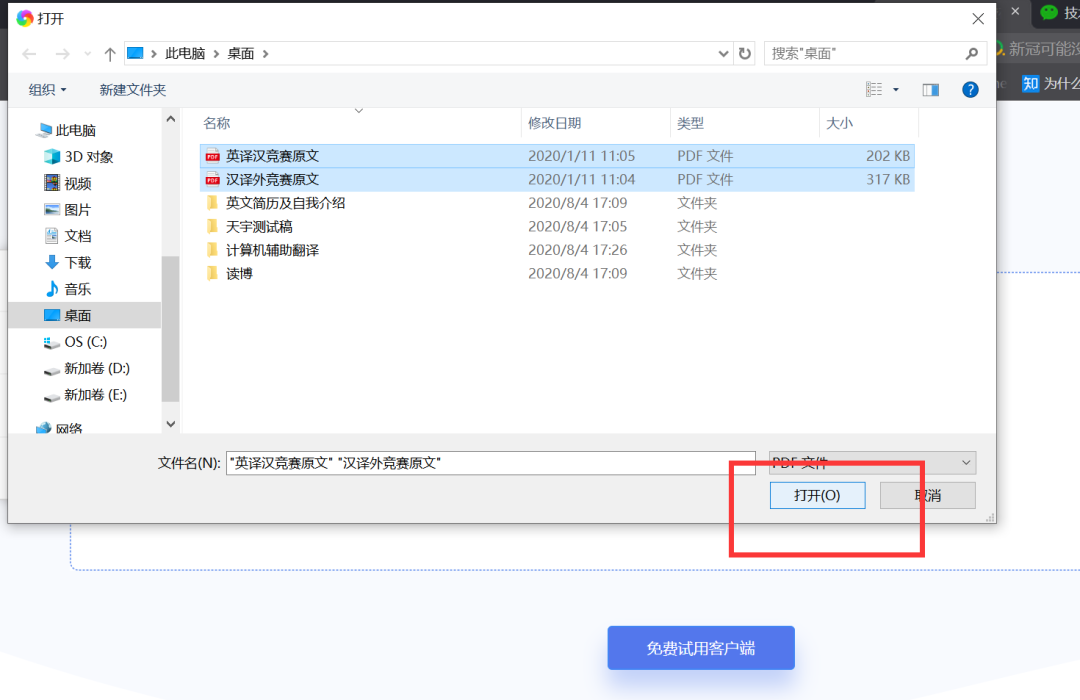Click the 2020/1/11 11:05 date cell

coord(581,156)
